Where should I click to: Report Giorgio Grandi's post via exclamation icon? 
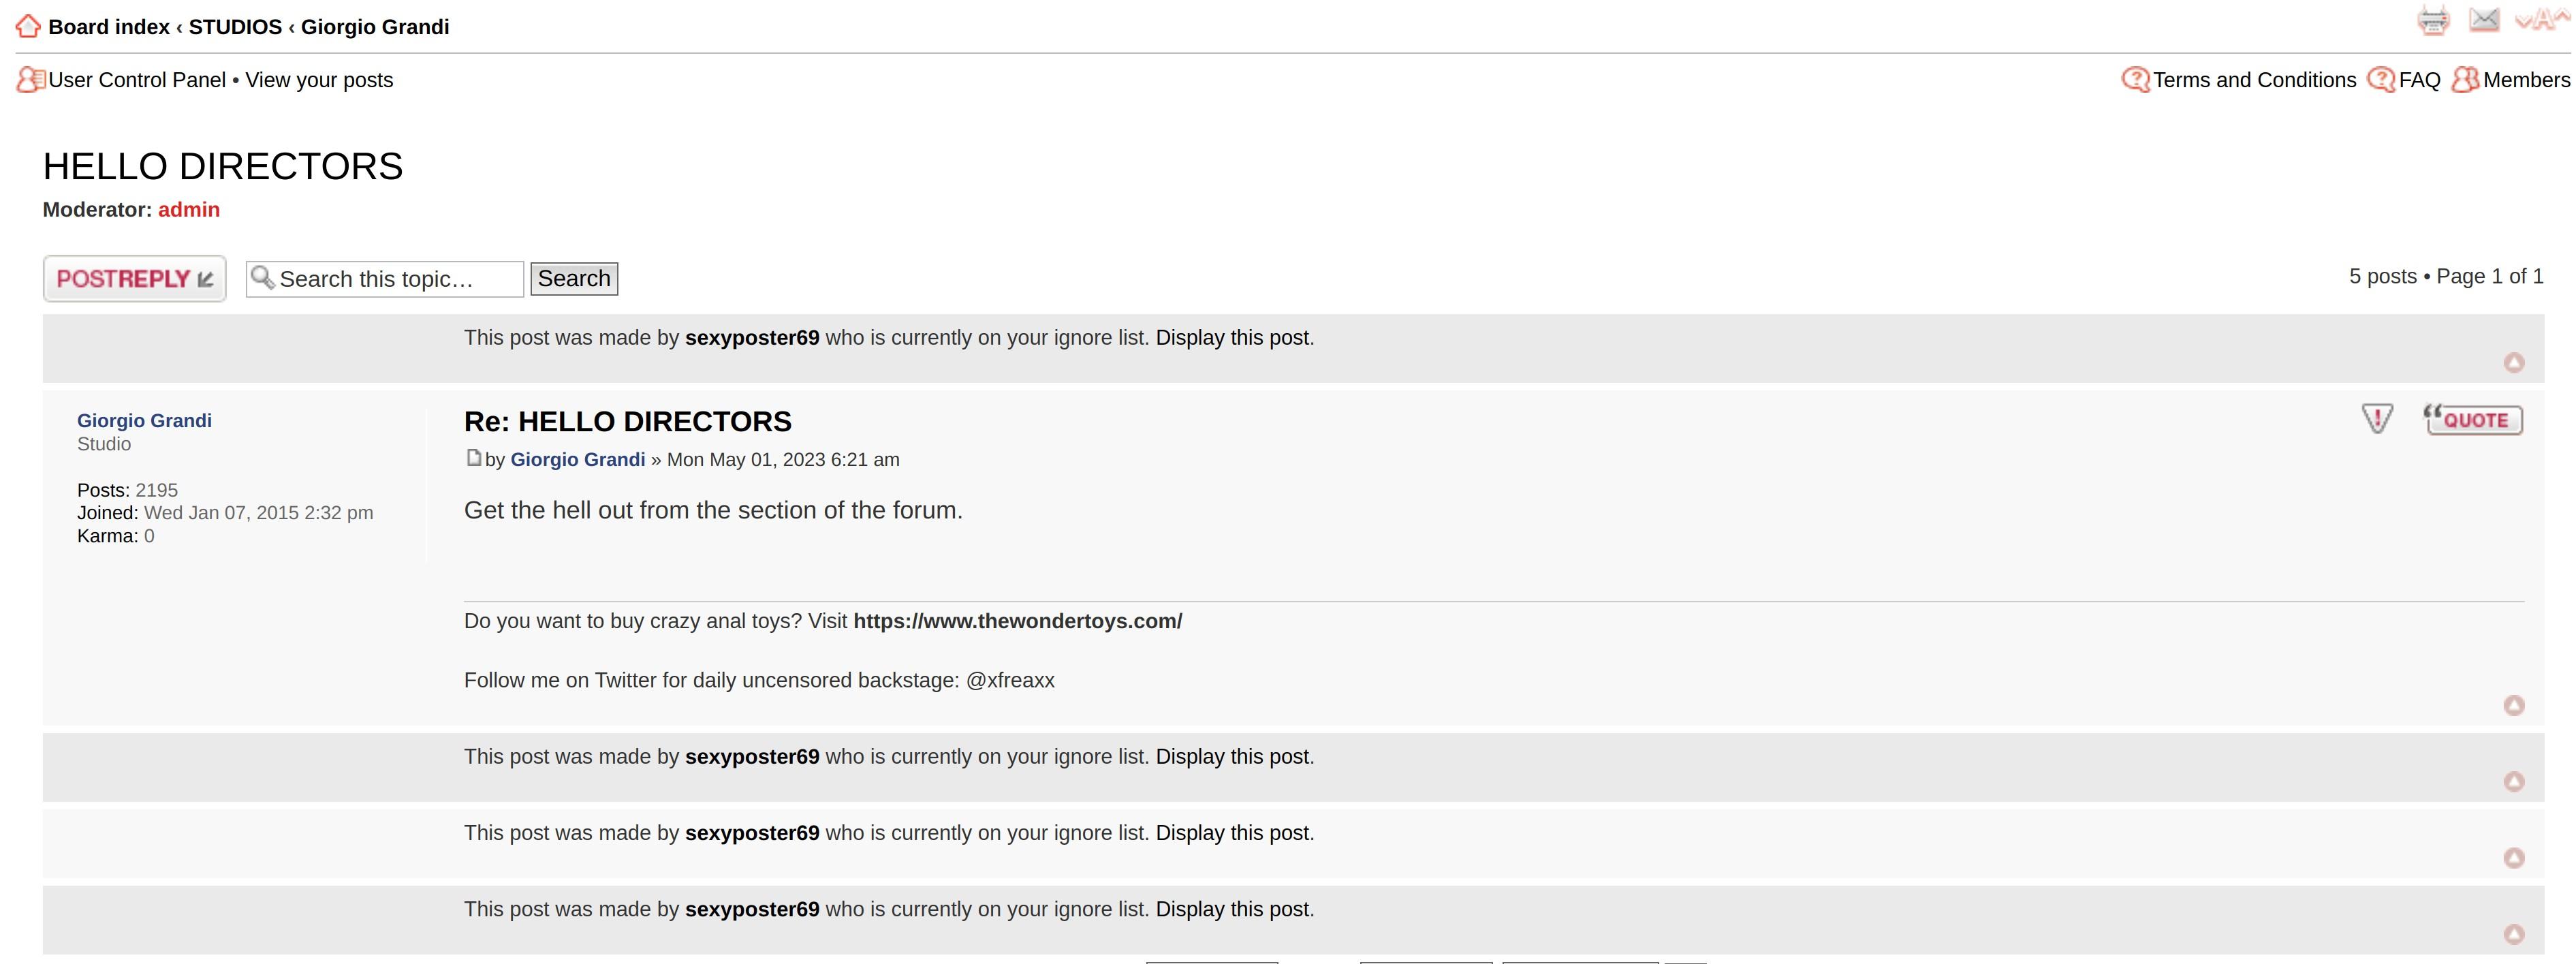2377,419
